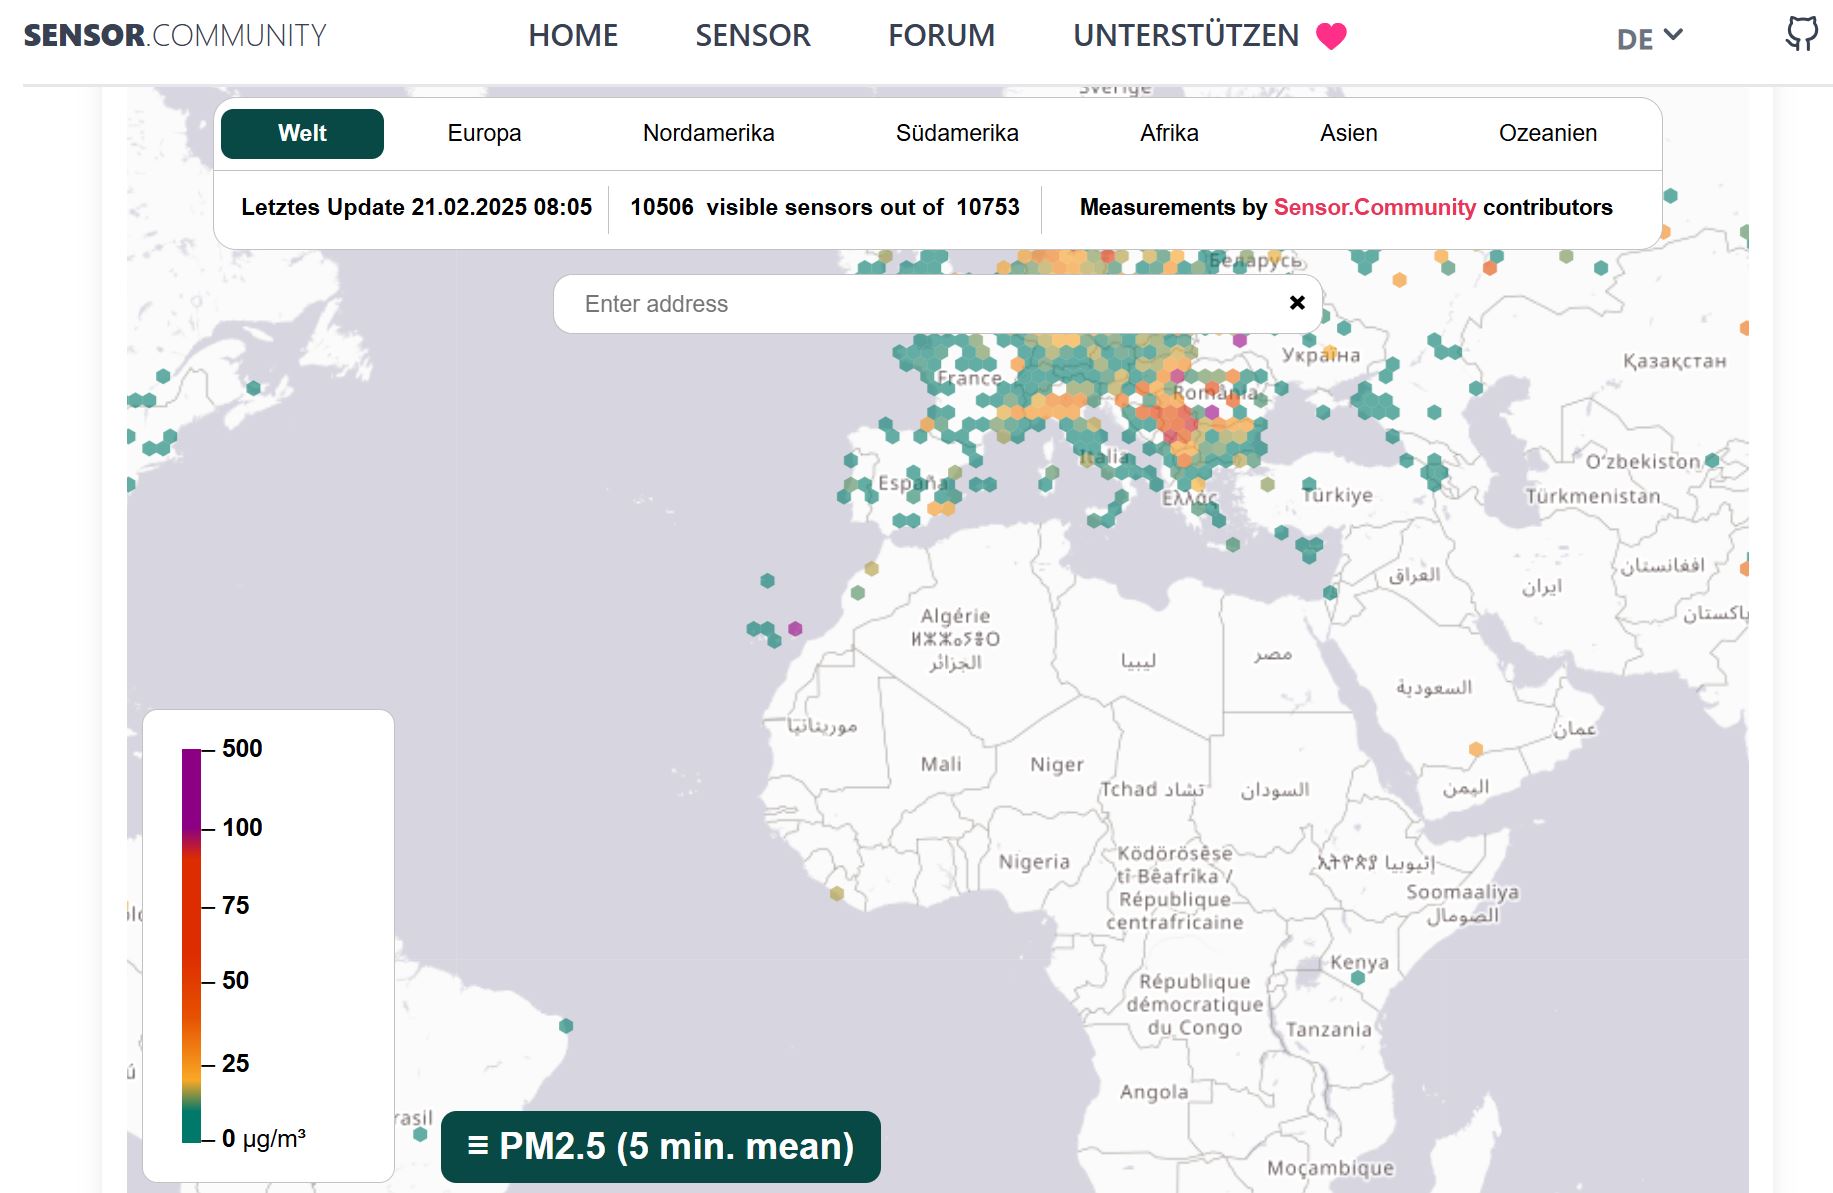Select the purple hexagon off Morocco's coast

795,629
